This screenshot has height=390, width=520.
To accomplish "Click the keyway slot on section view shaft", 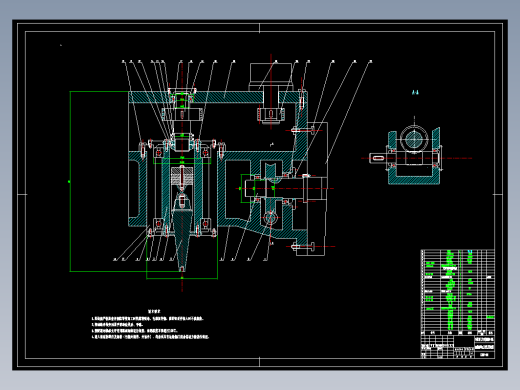I will (378, 158).
